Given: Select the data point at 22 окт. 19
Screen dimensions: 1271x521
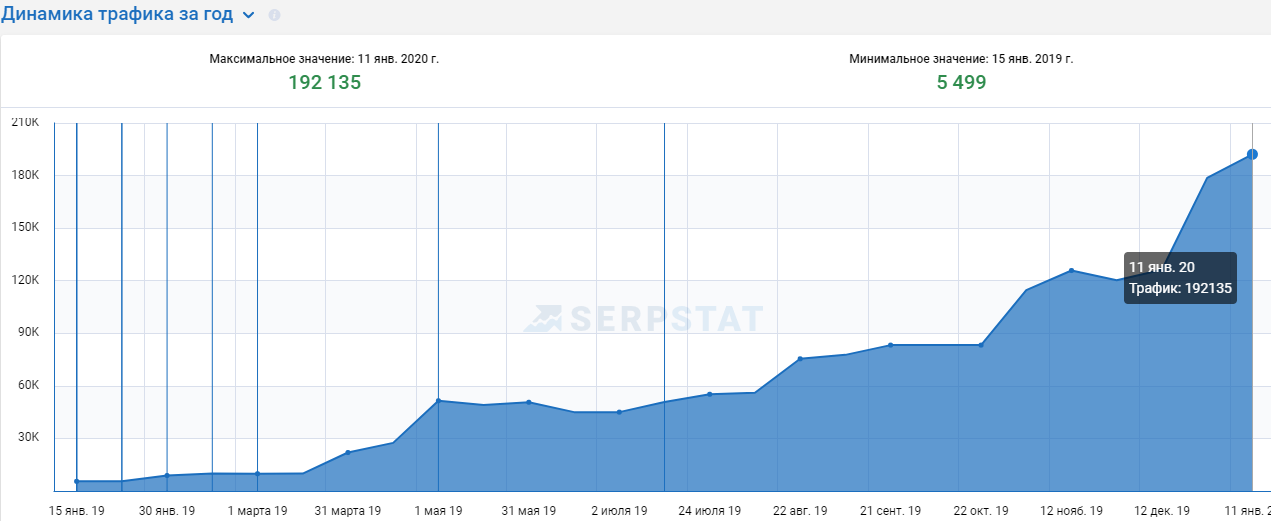Looking at the screenshot, I should point(981,345).
